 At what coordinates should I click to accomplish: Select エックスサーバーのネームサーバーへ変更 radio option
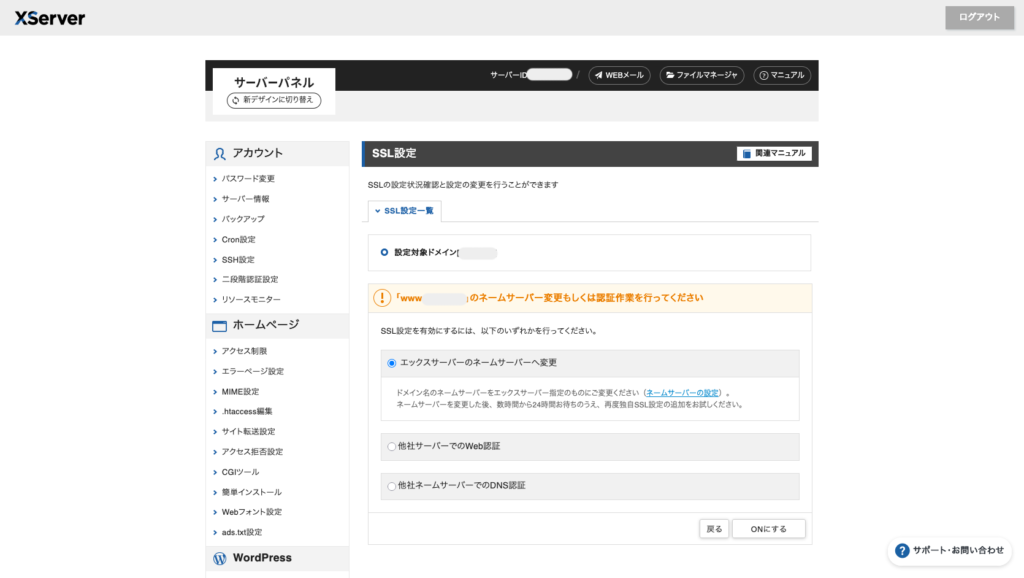[x=391, y=363]
